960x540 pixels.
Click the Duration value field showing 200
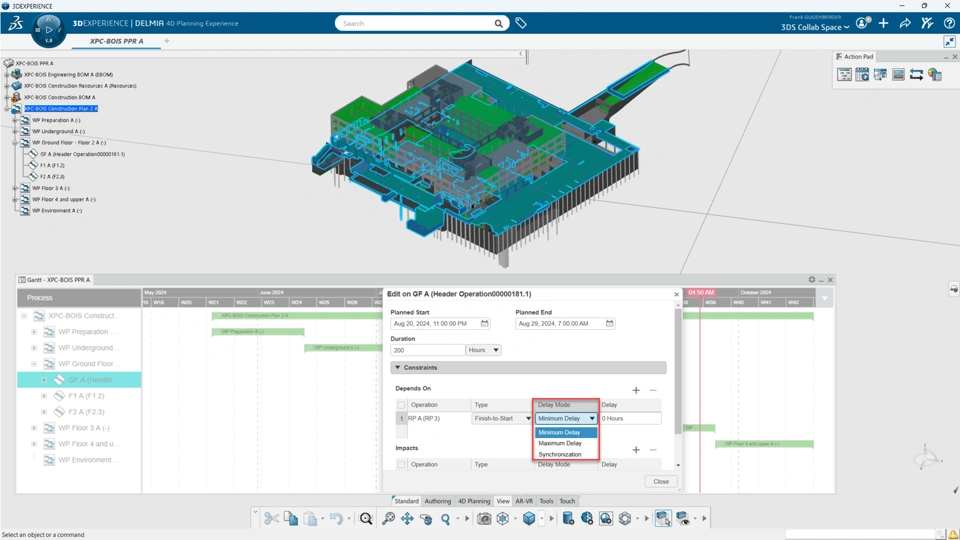point(427,350)
